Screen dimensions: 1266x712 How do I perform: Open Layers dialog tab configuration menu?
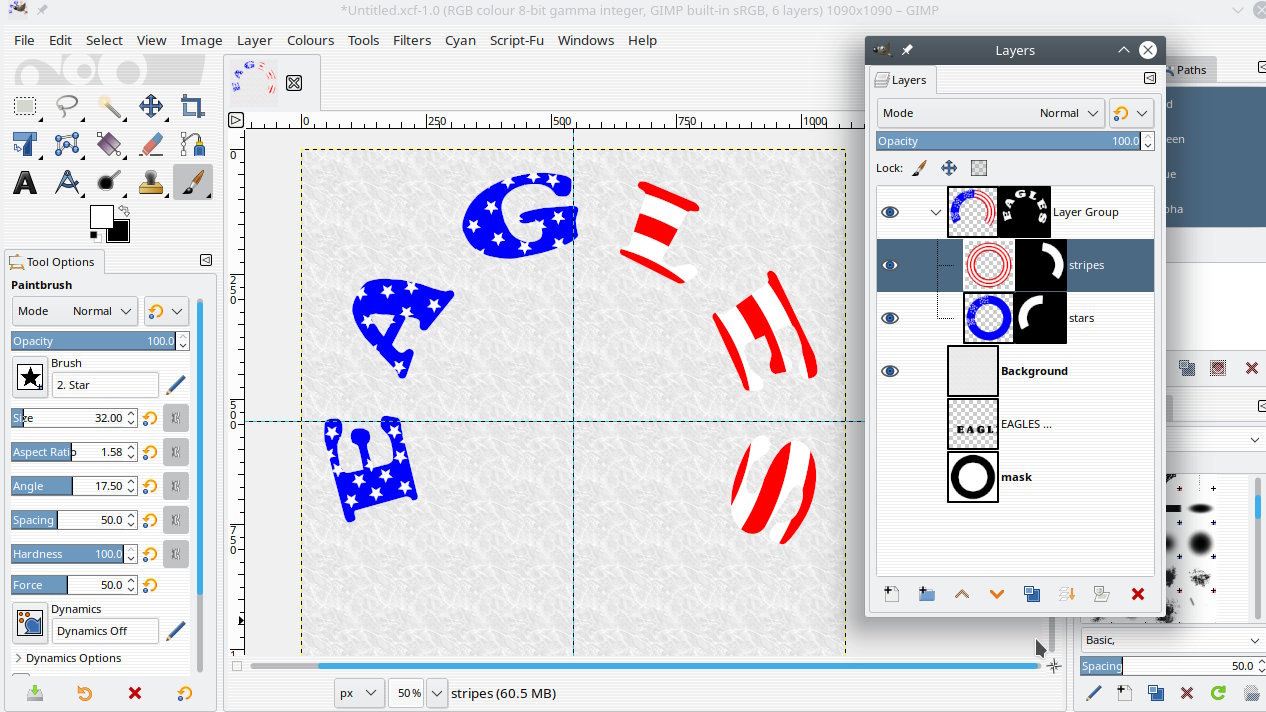[x=1149, y=79]
